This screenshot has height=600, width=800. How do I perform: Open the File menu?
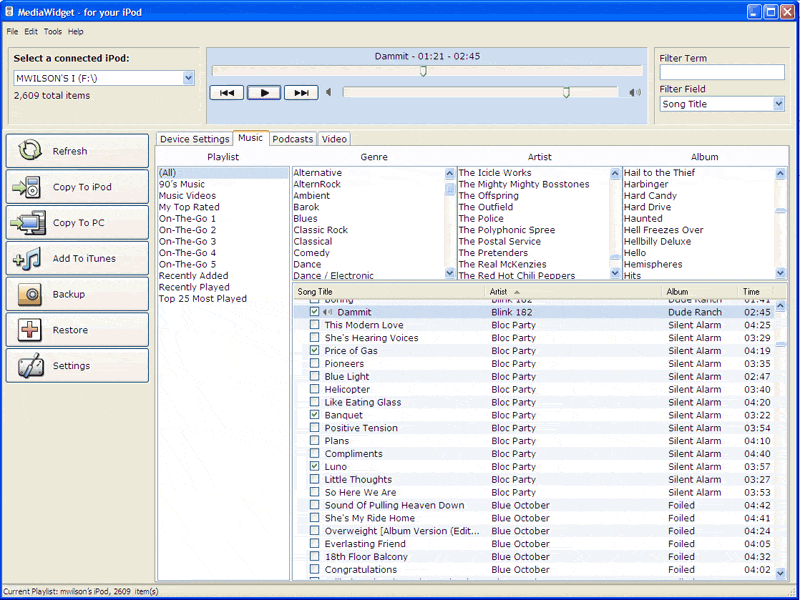tap(12, 32)
